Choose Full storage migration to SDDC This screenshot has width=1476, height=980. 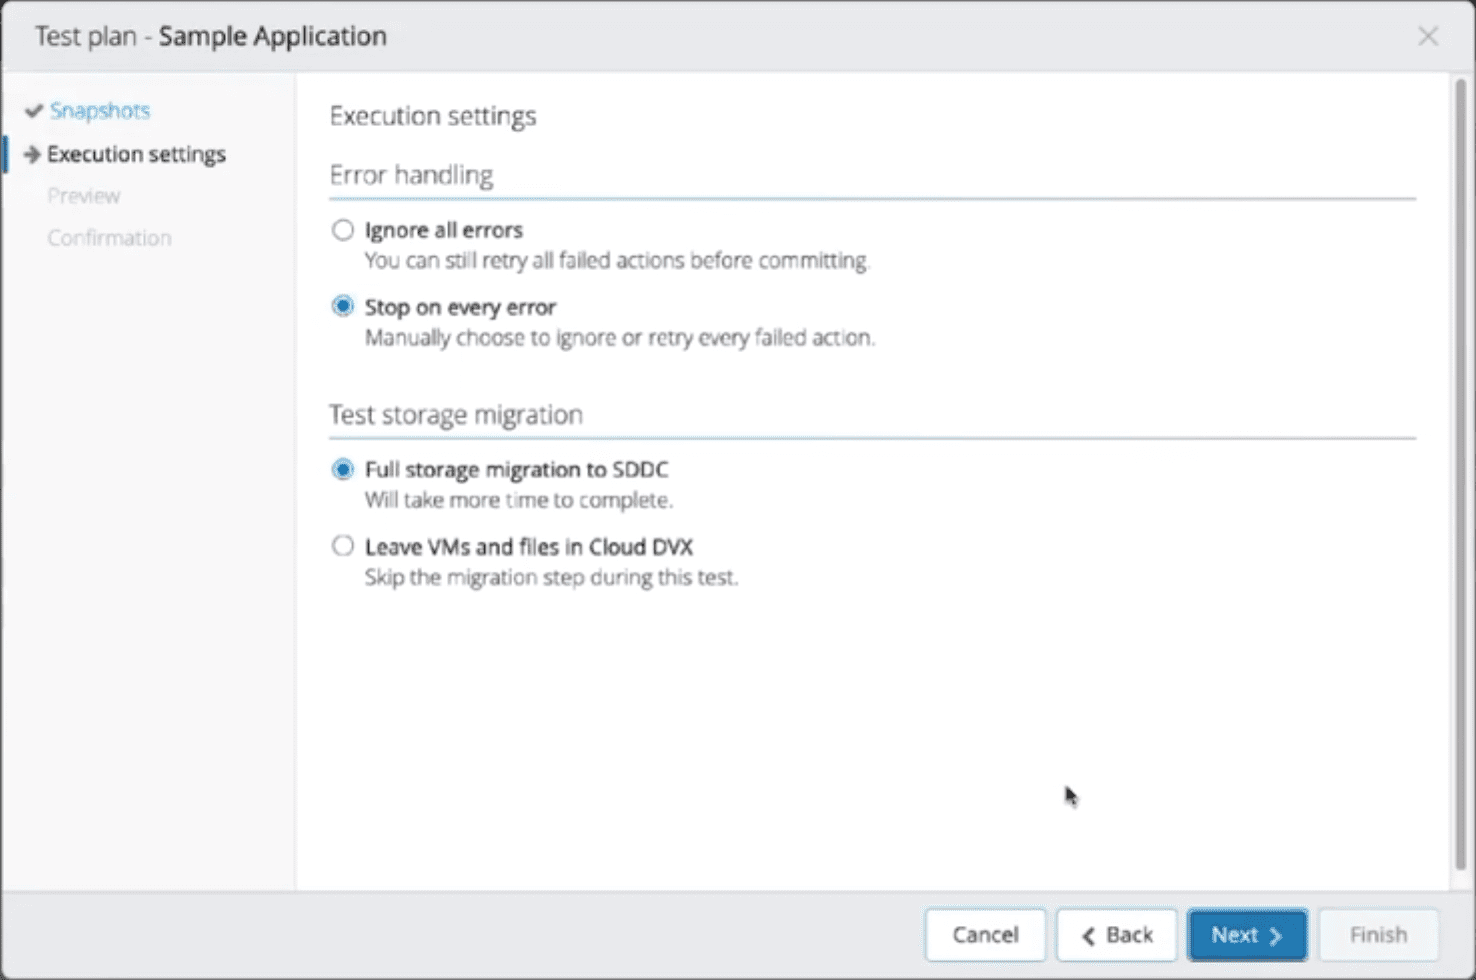[343, 469]
